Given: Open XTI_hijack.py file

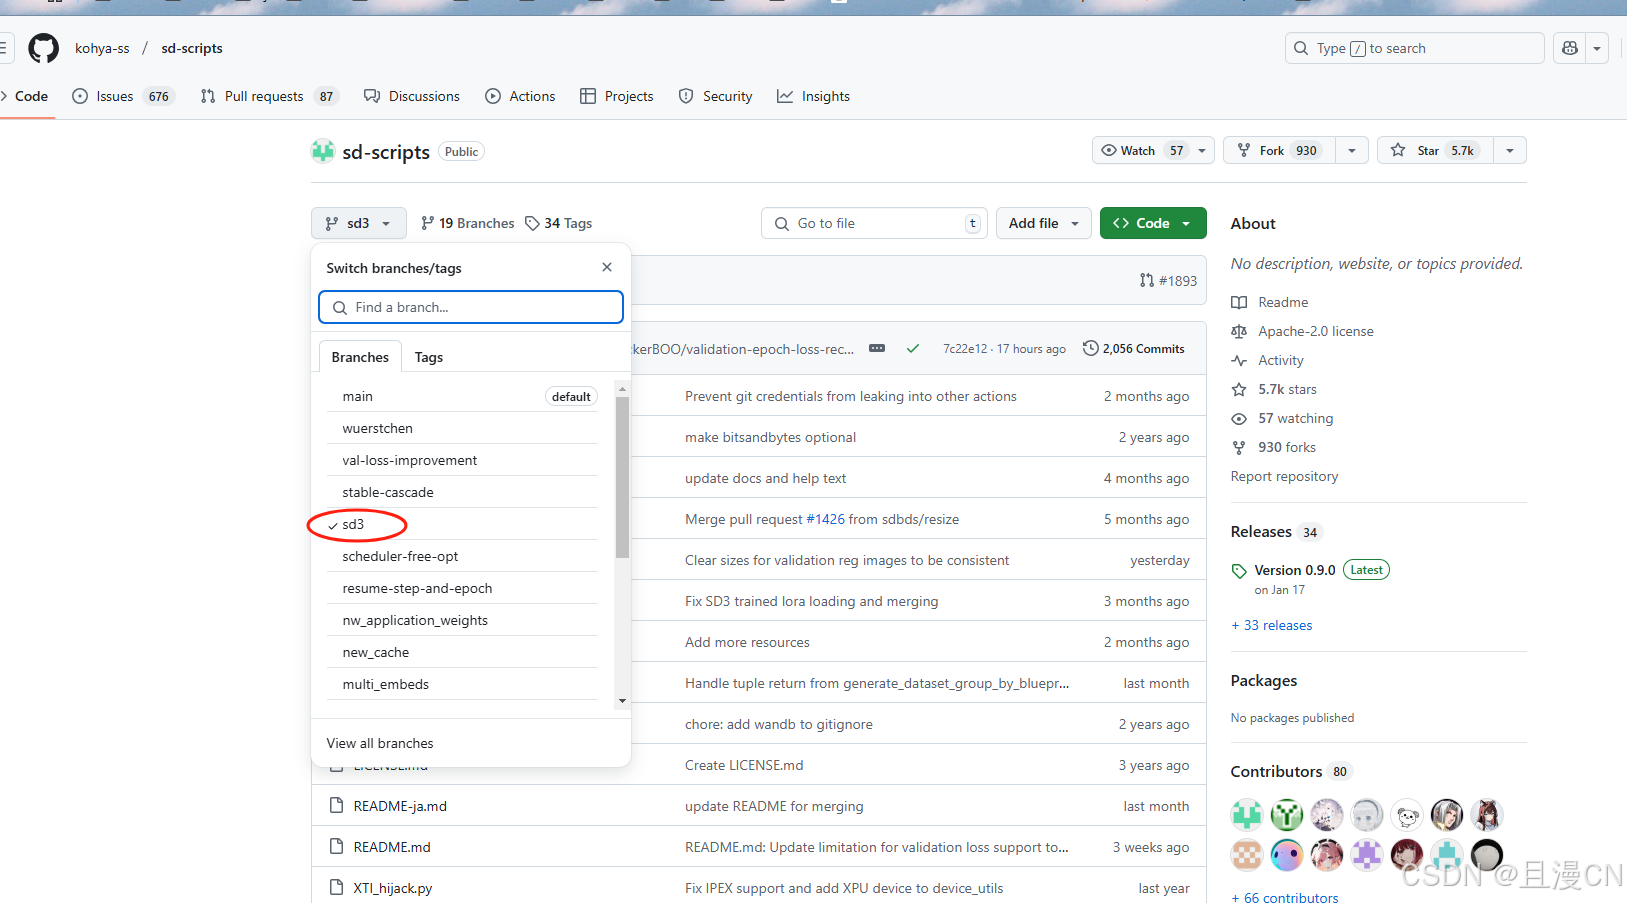Looking at the screenshot, I should (393, 888).
